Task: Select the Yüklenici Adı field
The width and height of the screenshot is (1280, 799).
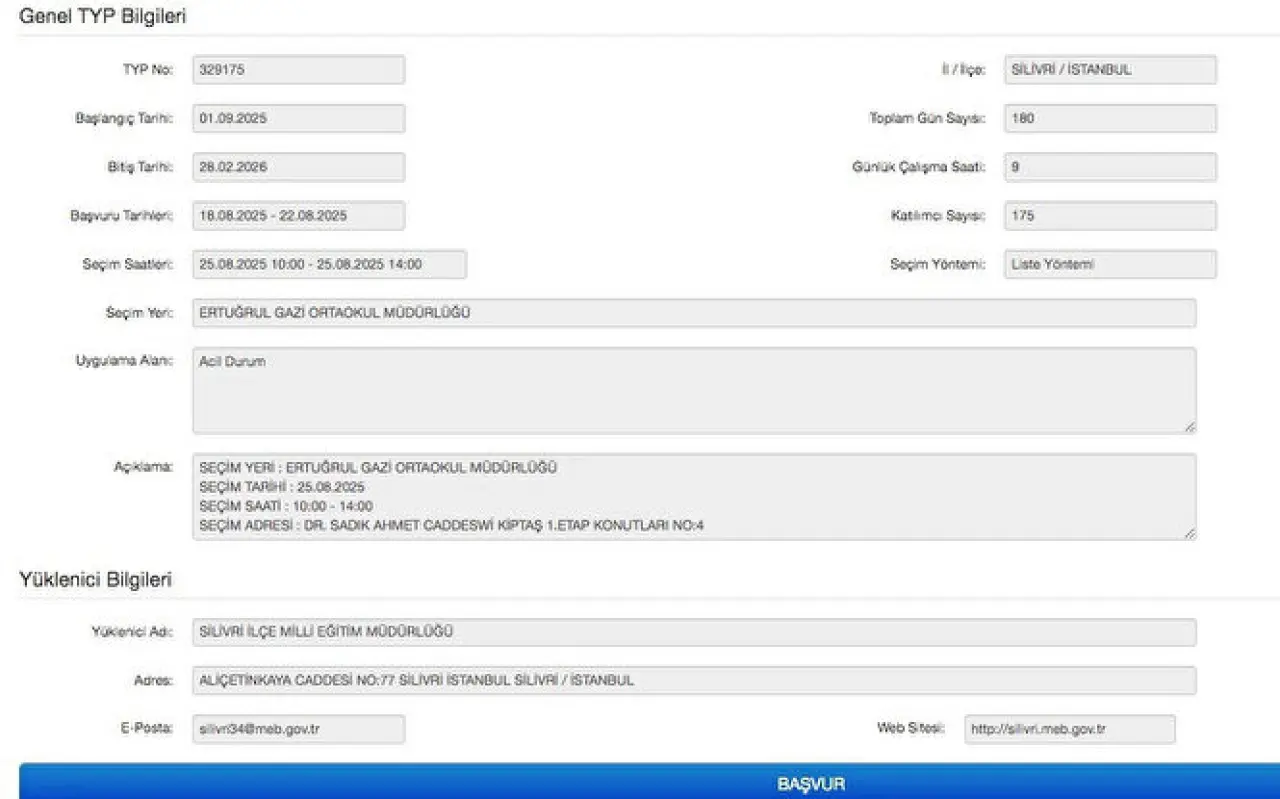Action: [694, 632]
